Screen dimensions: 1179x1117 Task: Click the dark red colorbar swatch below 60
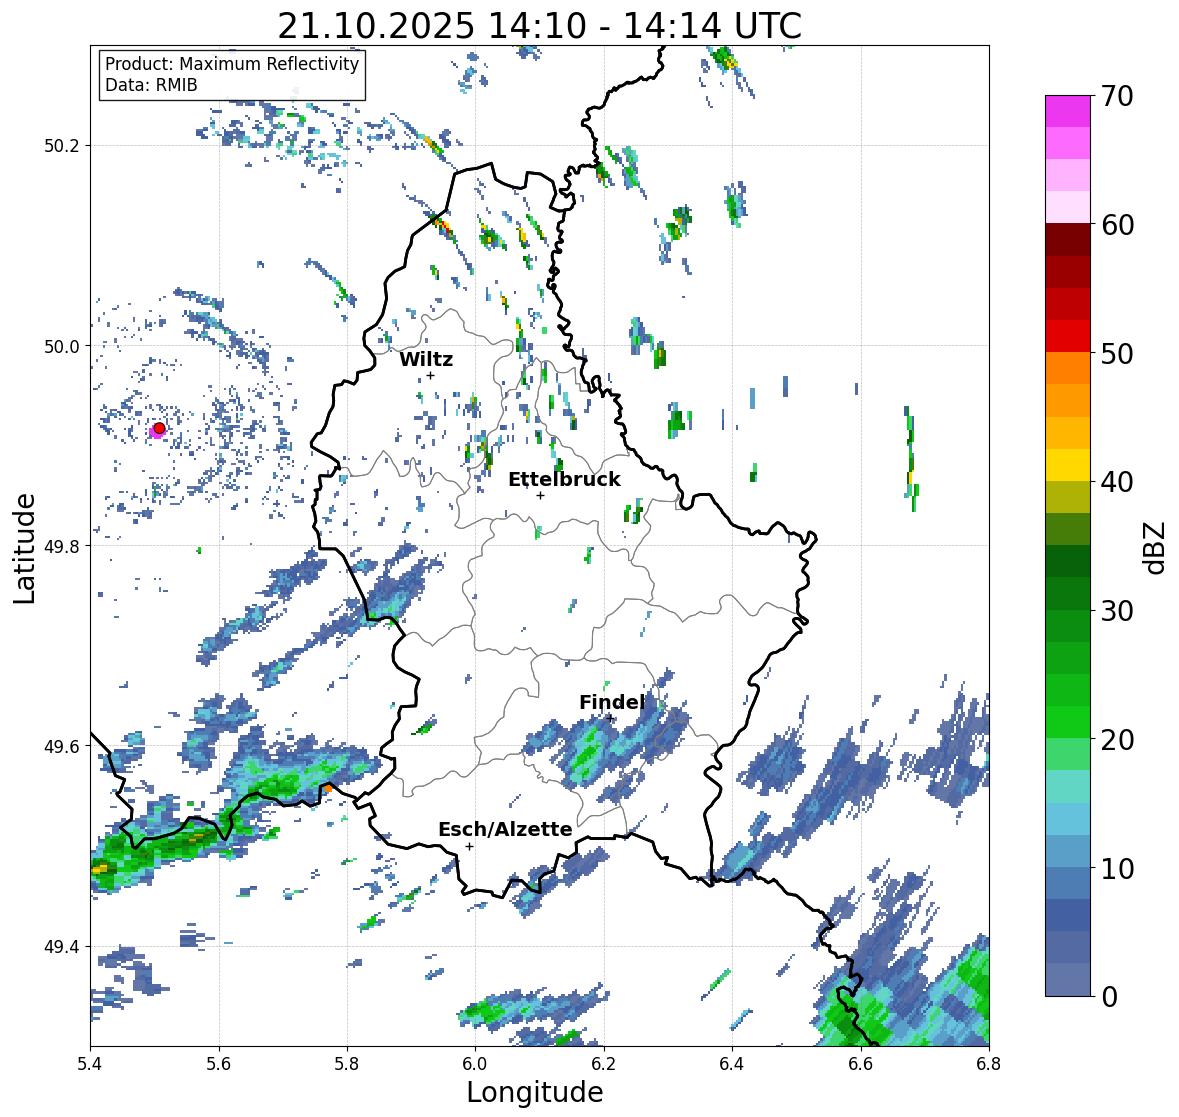tap(1068, 240)
